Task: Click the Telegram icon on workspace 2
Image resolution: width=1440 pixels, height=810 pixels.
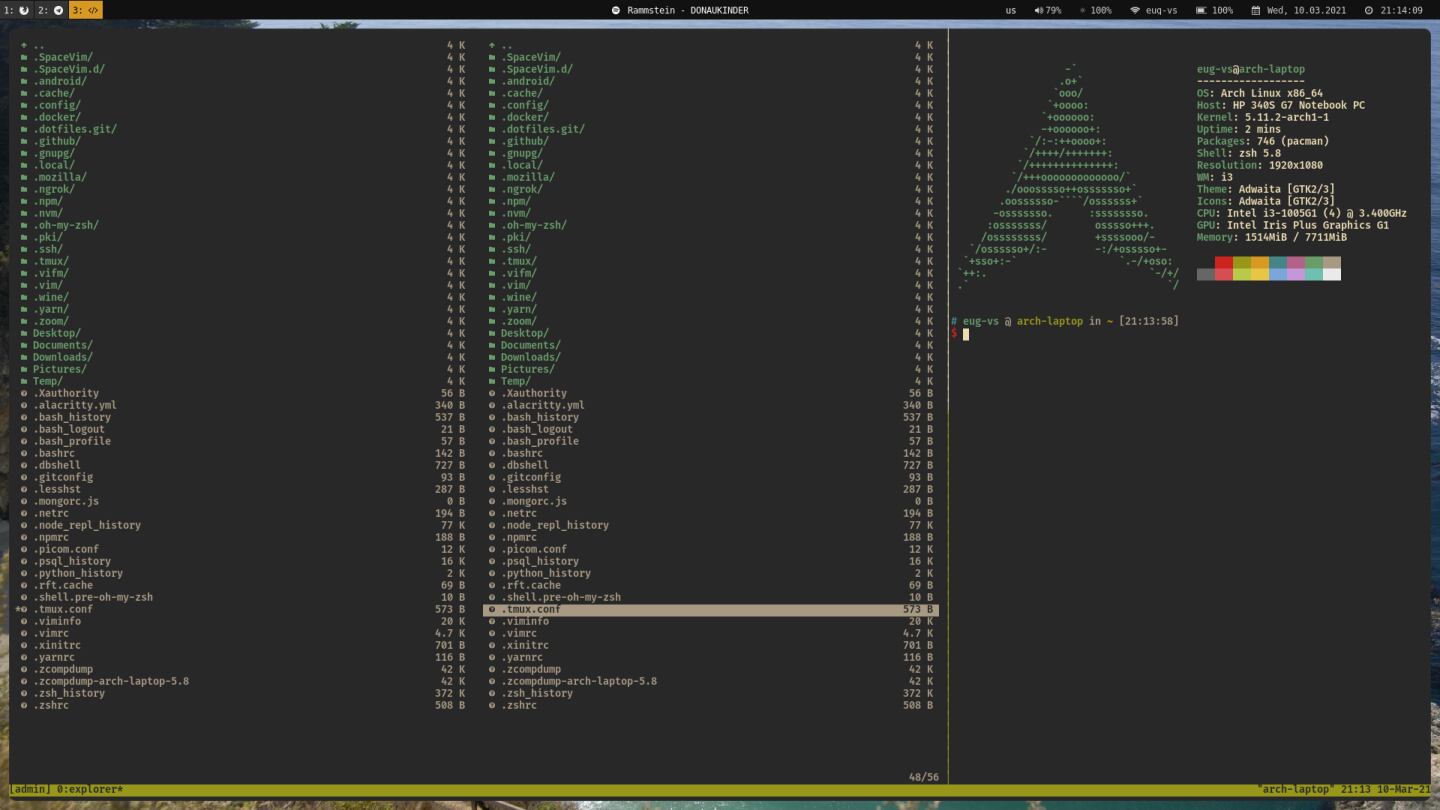Action: (59, 10)
